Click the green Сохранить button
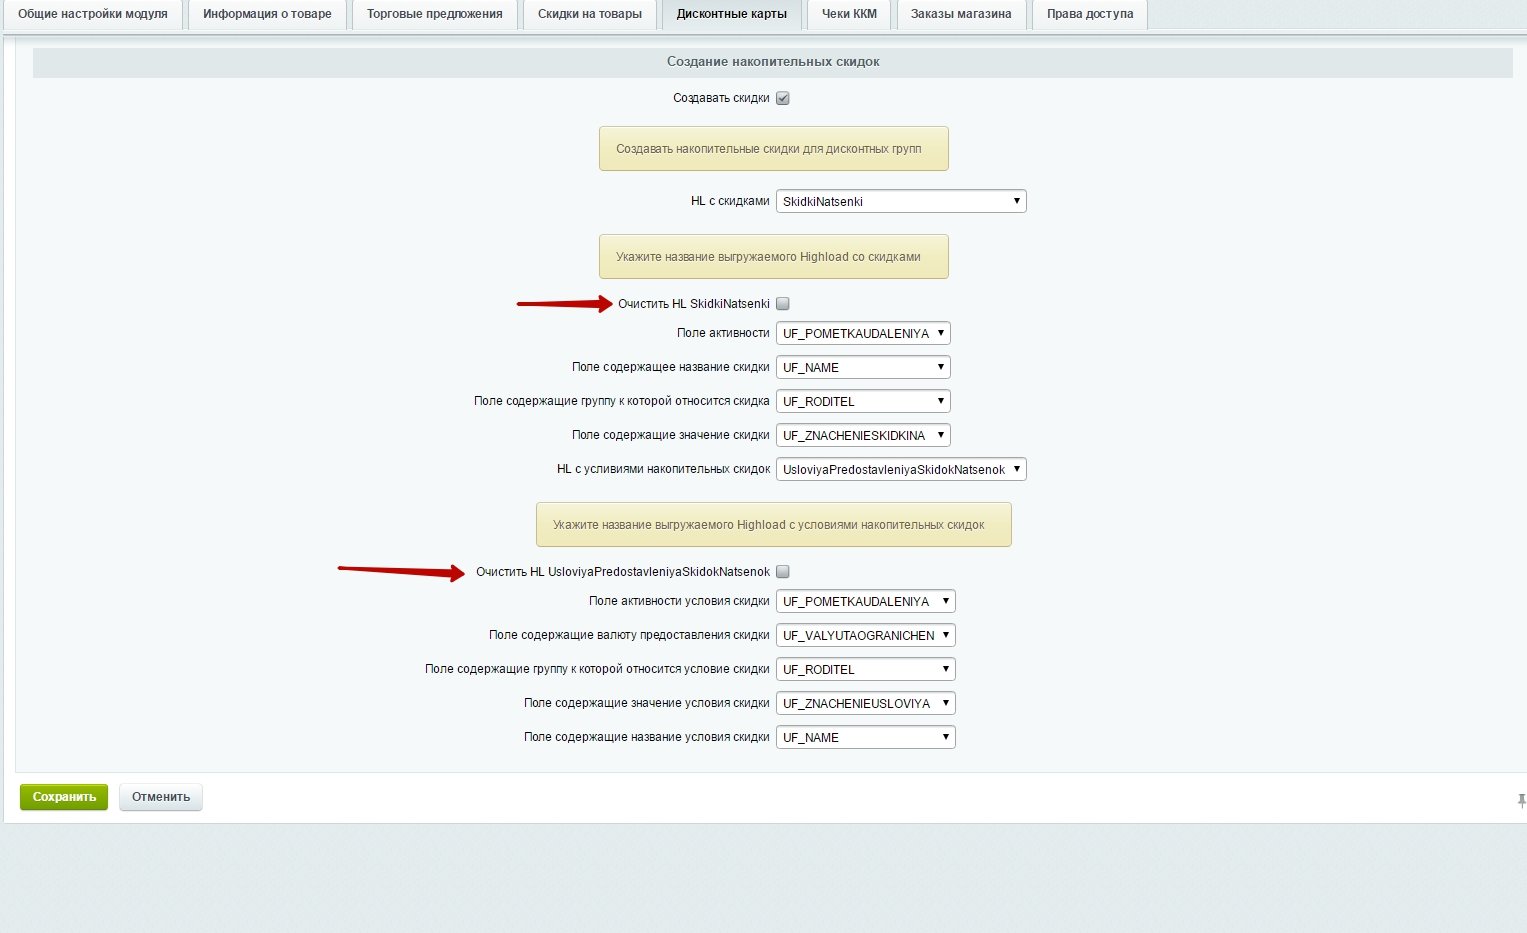The image size is (1527, 933). point(64,797)
